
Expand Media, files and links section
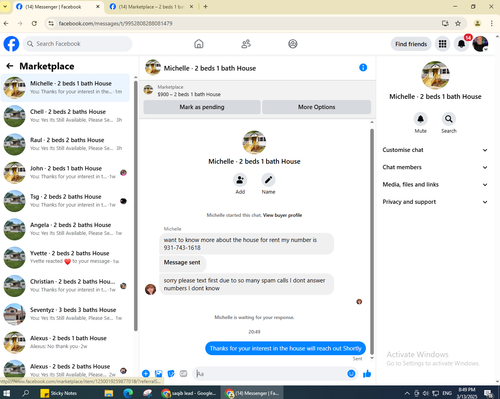click(x=435, y=185)
